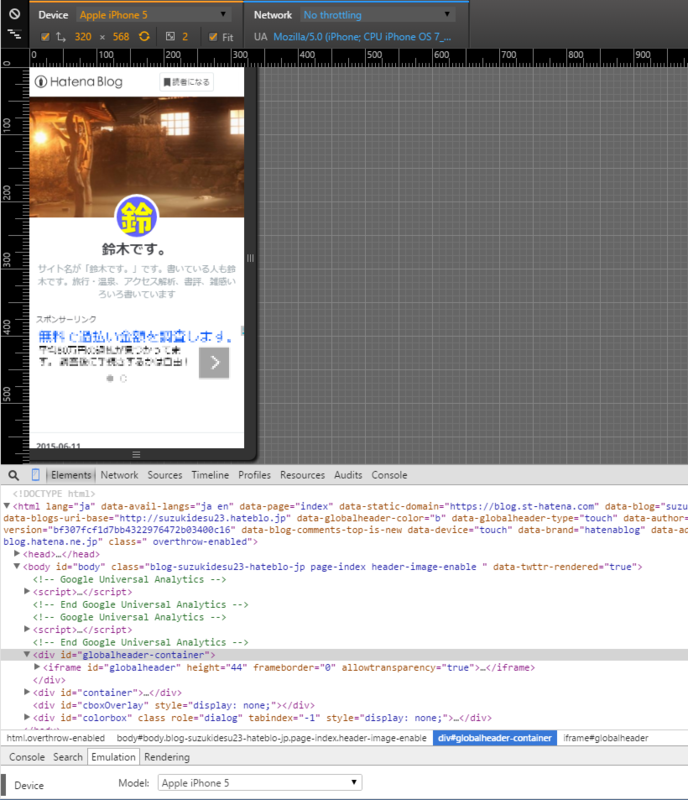
Task: Open the Resources tab
Action: [x=302, y=475]
